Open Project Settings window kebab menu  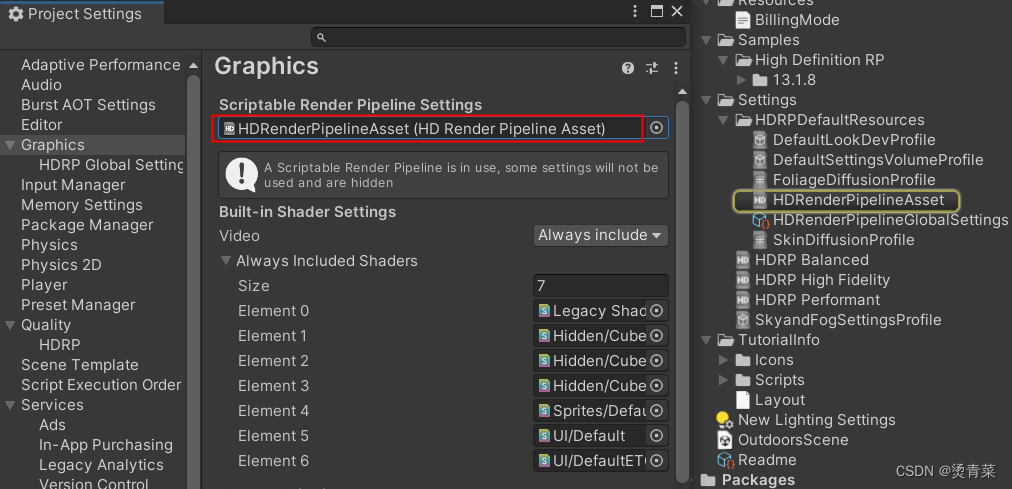click(x=635, y=11)
